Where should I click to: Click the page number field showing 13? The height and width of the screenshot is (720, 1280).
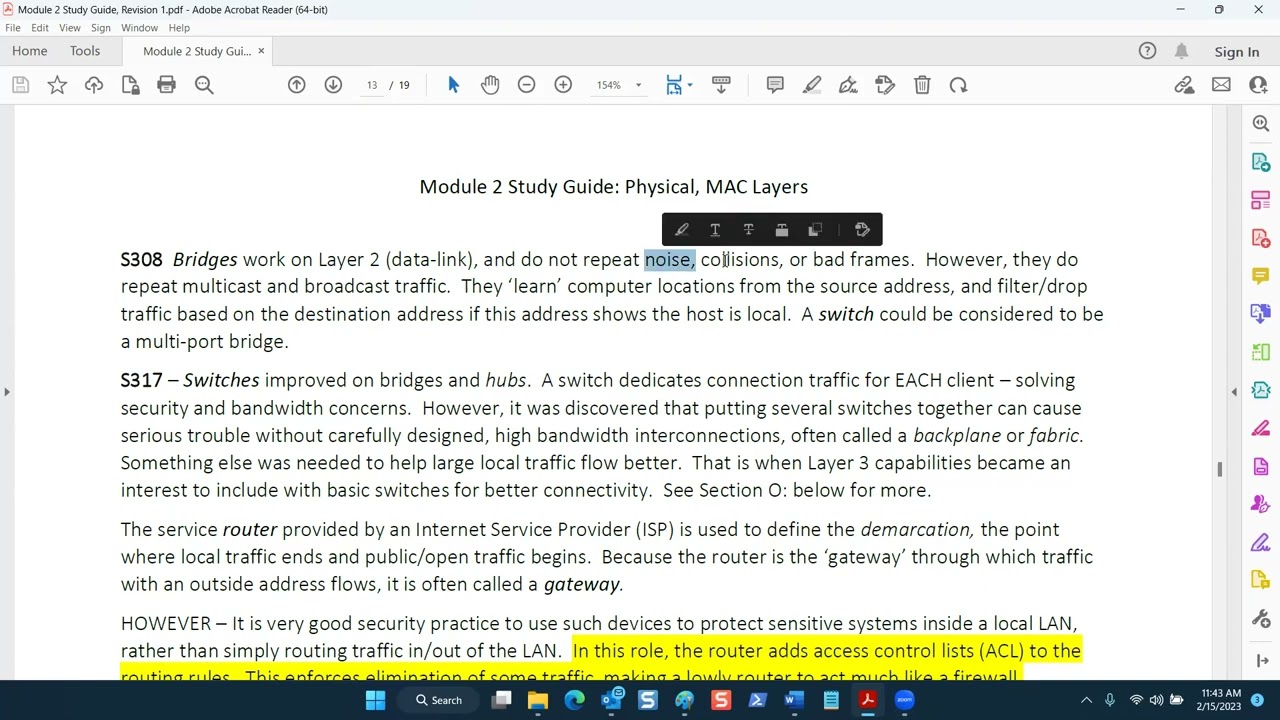(x=372, y=85)
